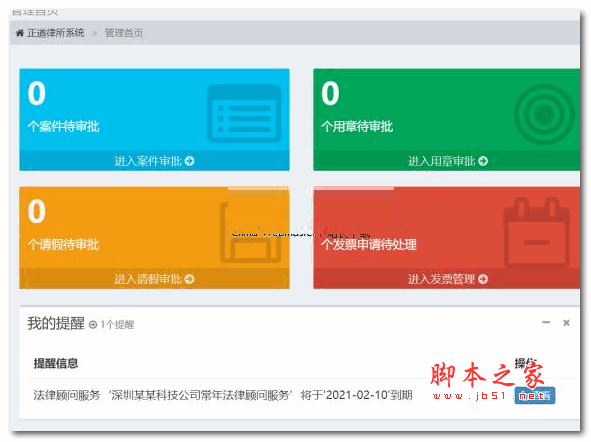Open the 进入案件审批 link
Image resolution: width=591 pixels, height=442 pixels.
(148, 161)
